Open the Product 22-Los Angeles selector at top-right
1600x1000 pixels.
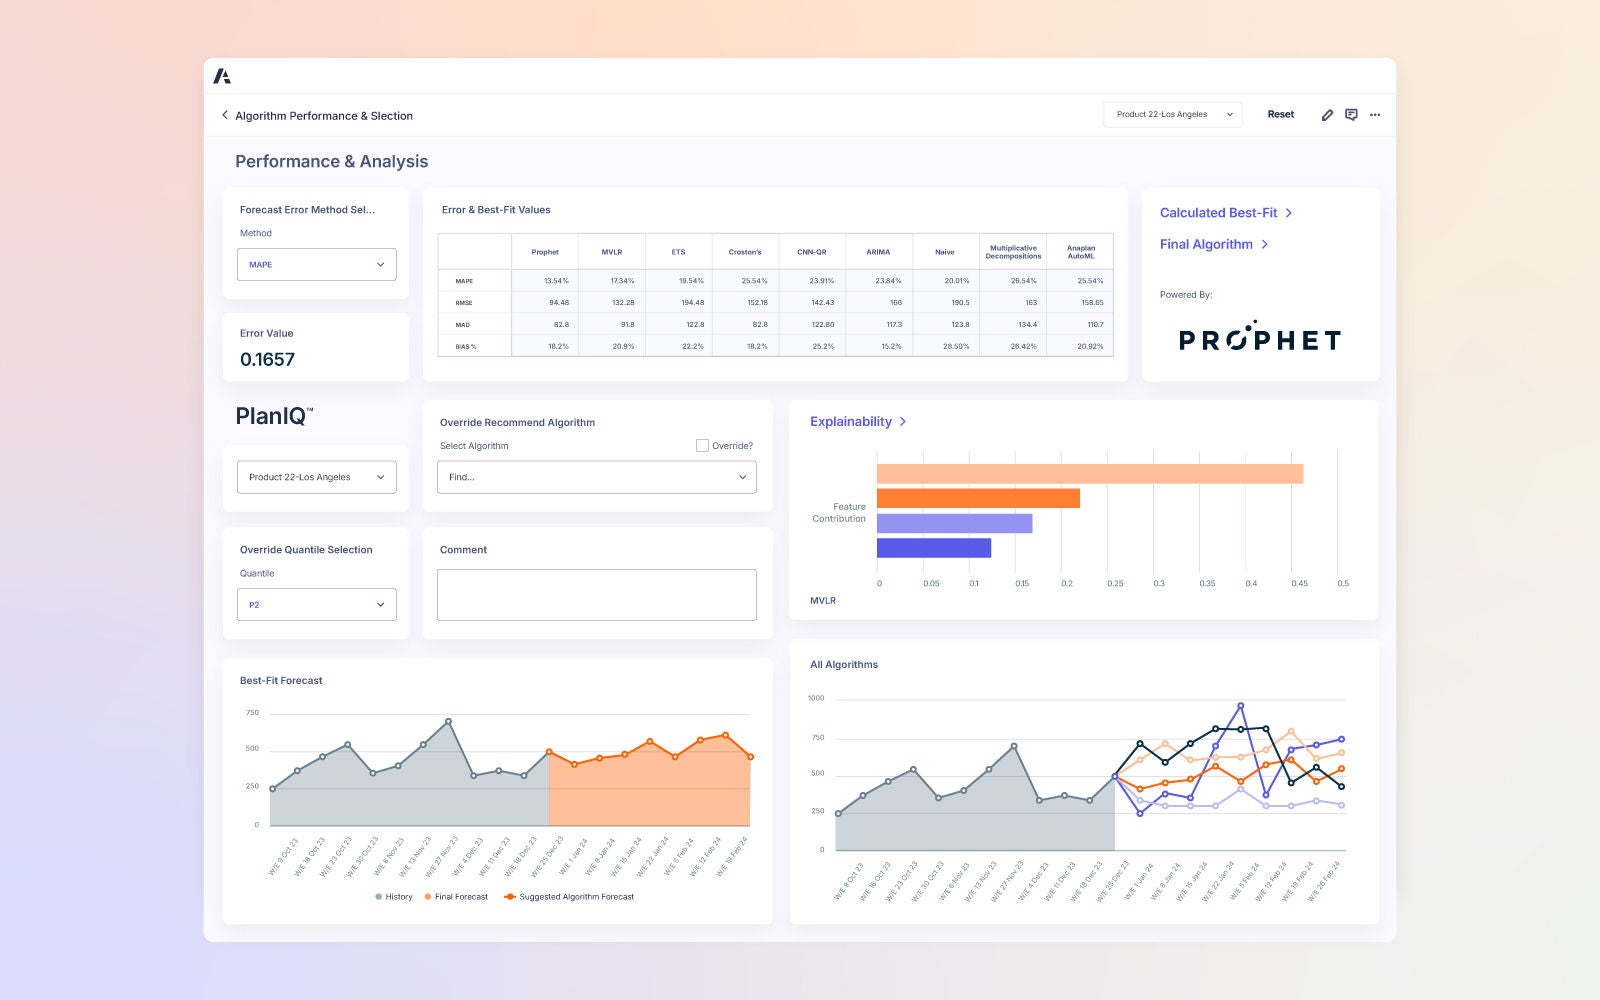tap(1172, 114)
